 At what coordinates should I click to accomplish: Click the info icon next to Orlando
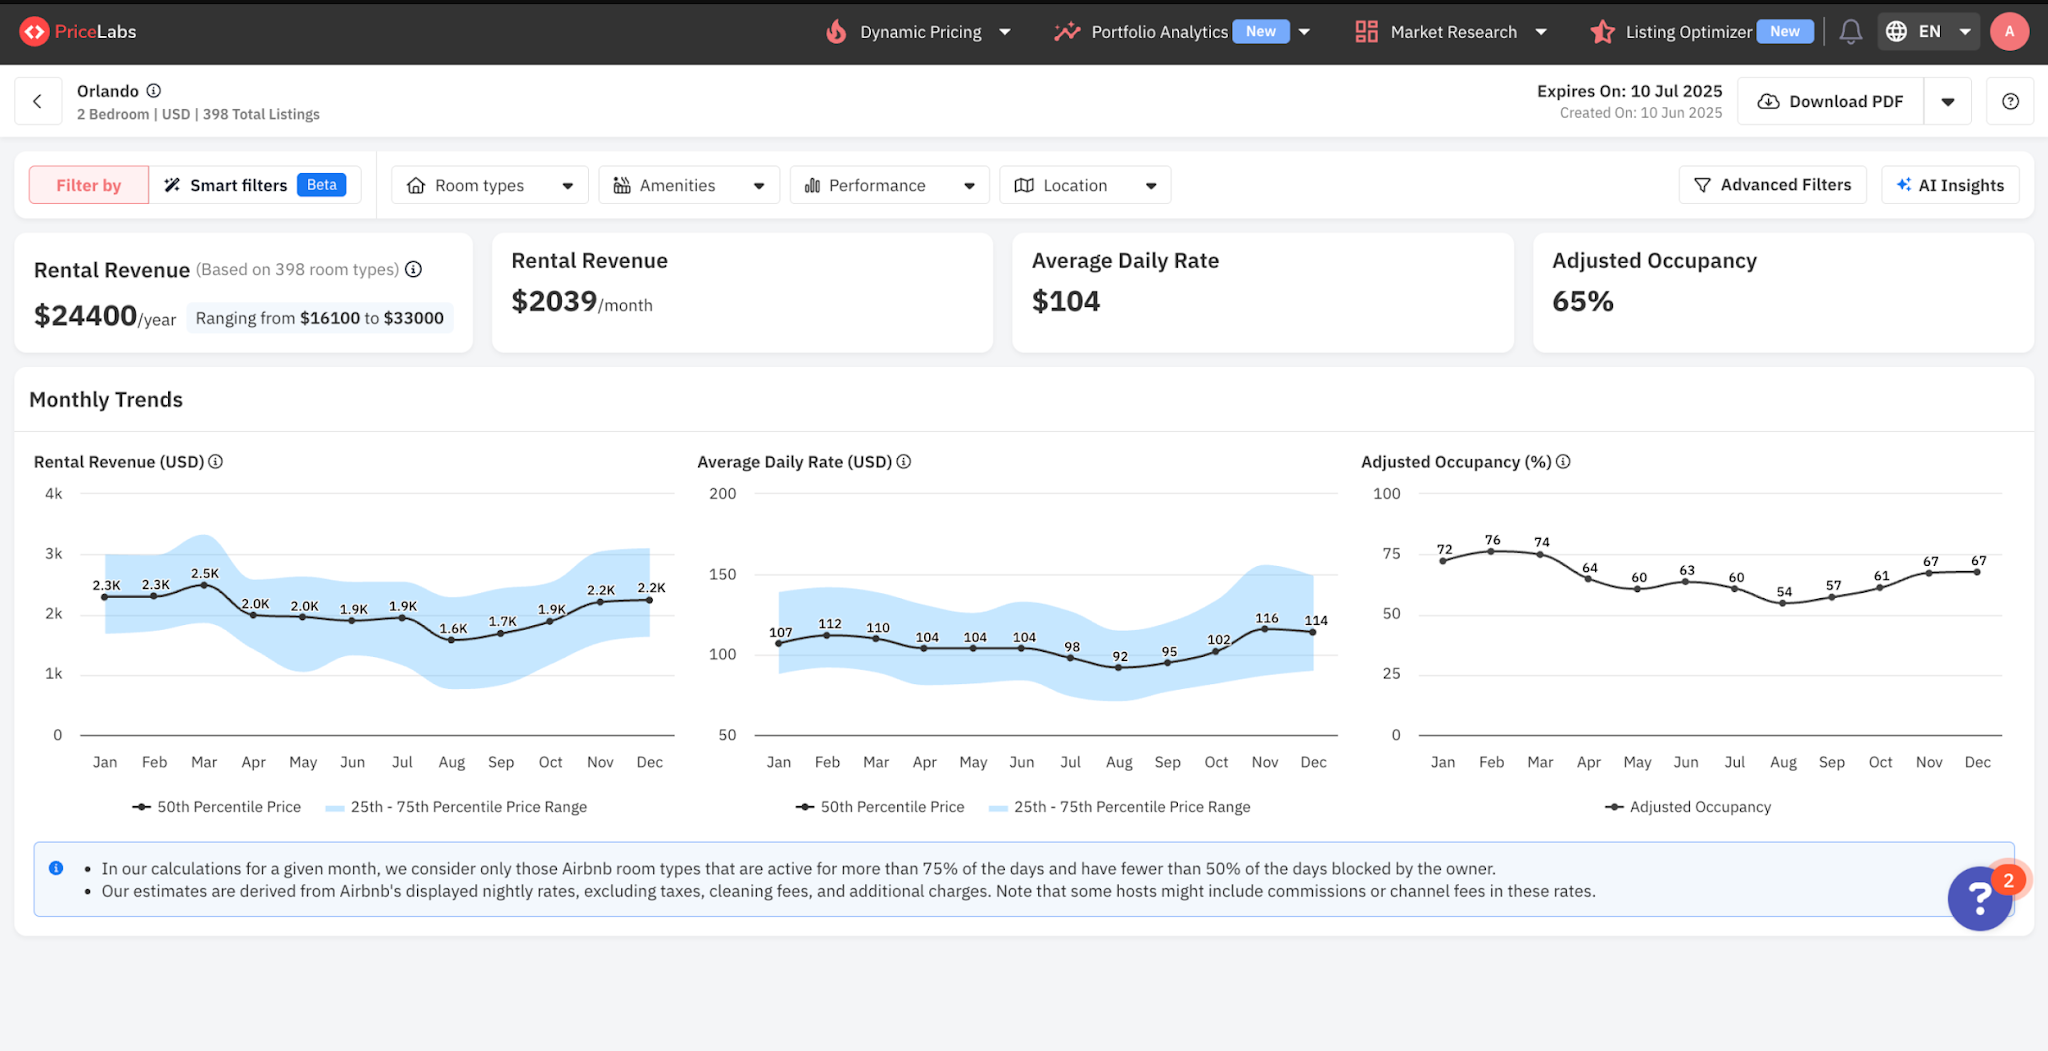(x=154, y=91)
